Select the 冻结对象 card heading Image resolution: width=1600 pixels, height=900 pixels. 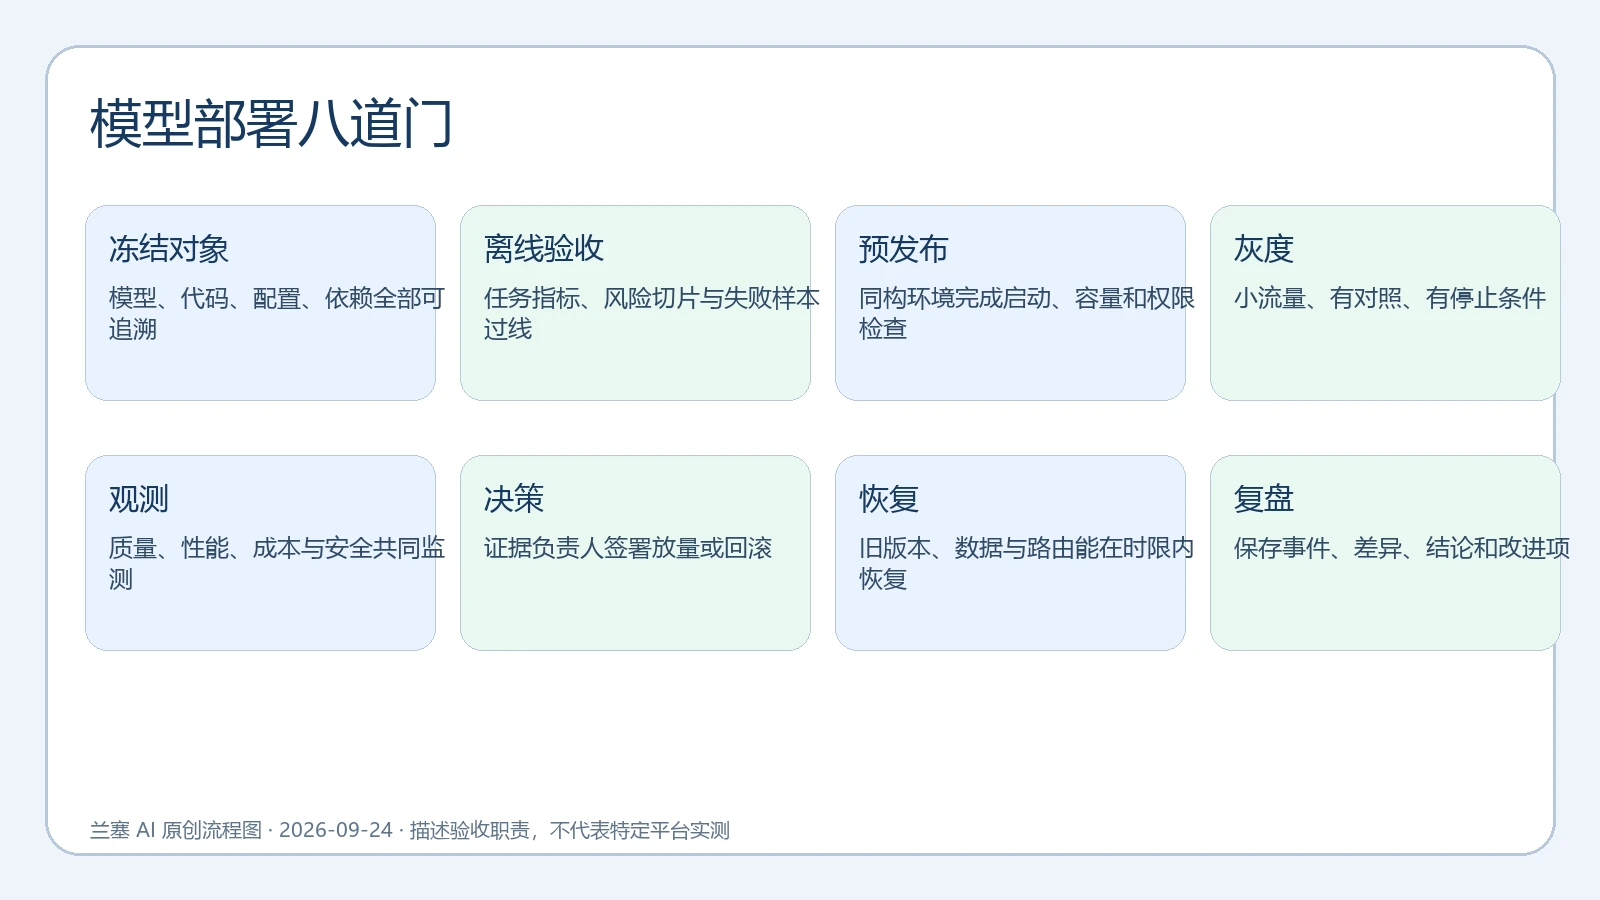click(x=169, y=249)
